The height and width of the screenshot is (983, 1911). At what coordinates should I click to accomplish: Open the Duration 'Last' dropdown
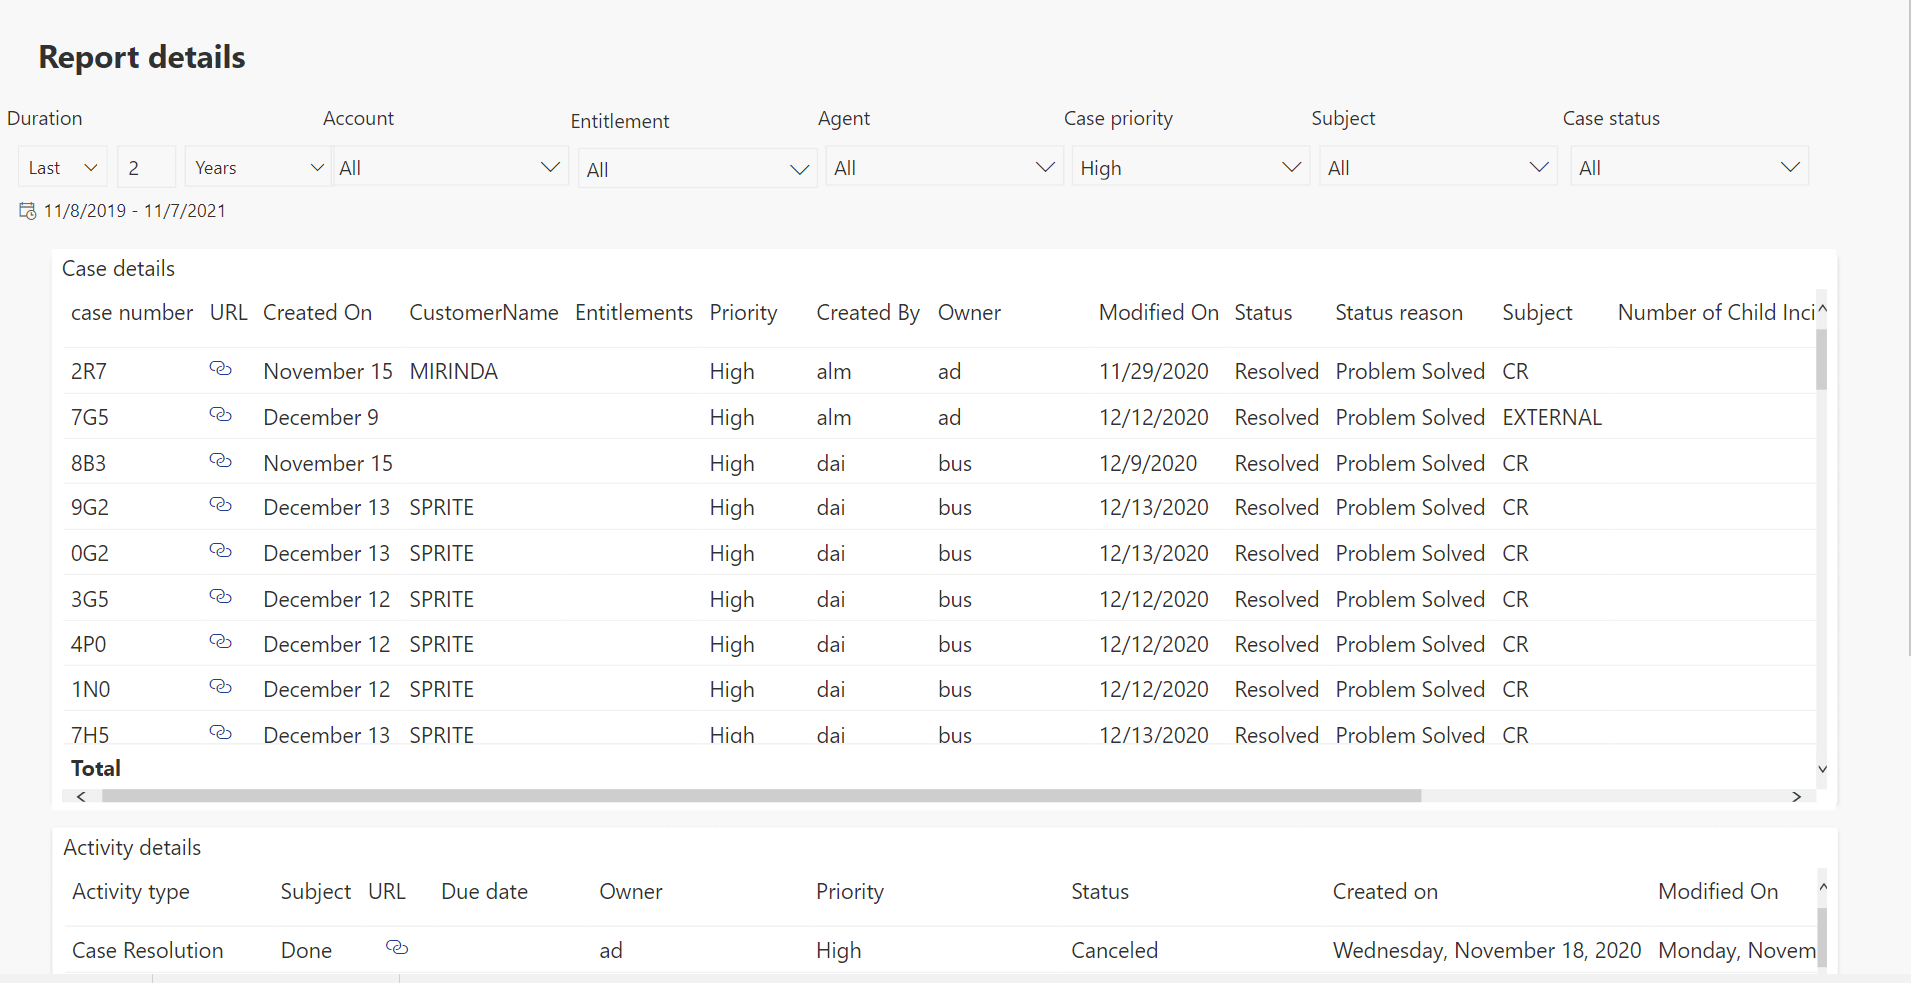(63, 167)
